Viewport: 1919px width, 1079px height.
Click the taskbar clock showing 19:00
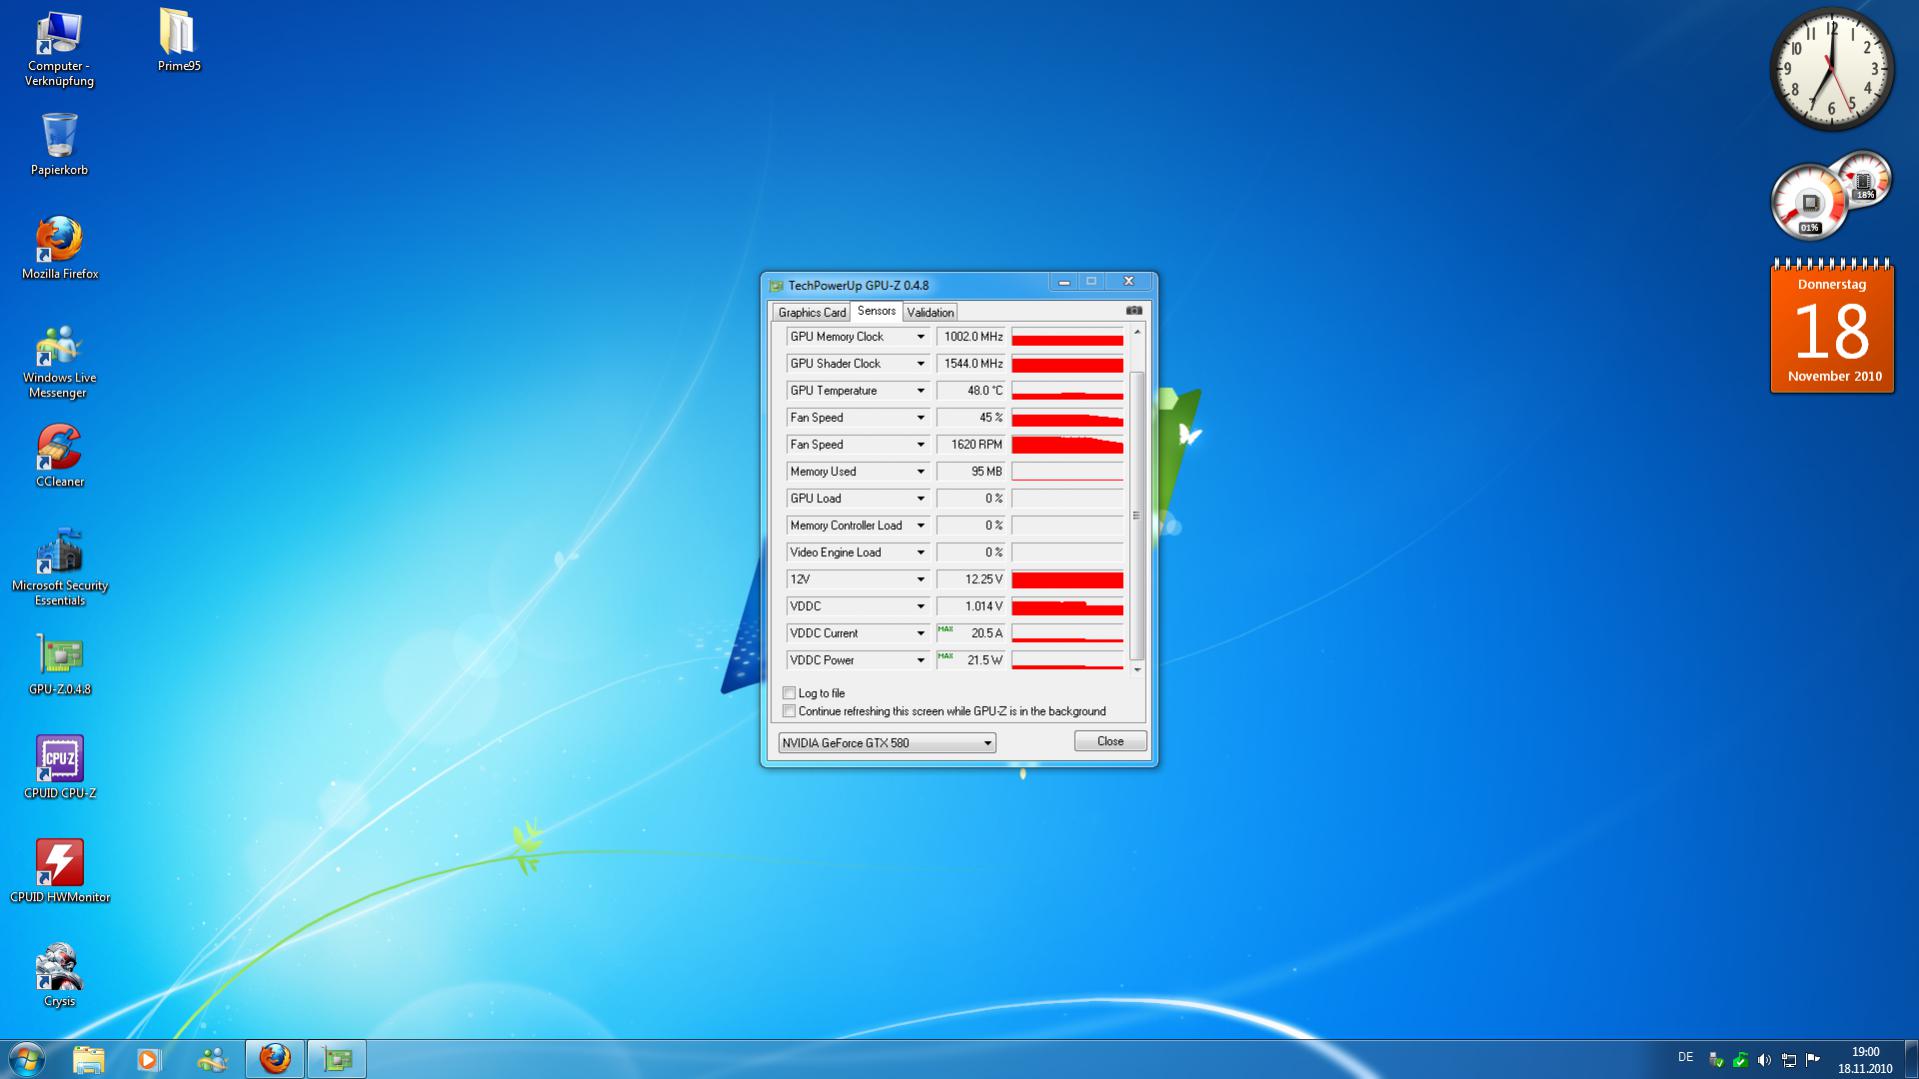(x=1865, y=1060)
